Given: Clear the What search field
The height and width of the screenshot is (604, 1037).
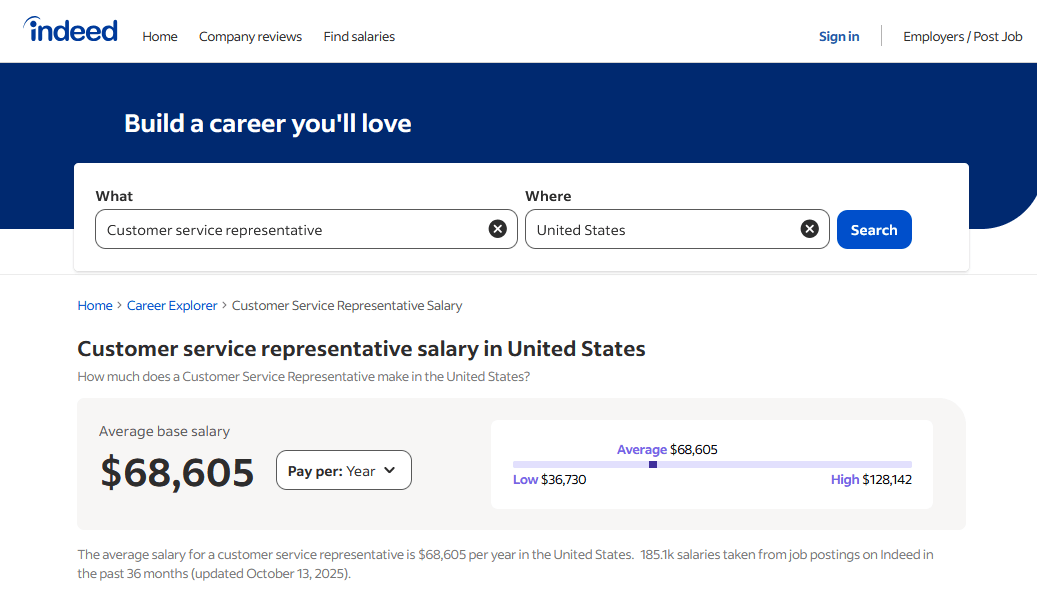Looking at the screenshot, I should [497, 229].
